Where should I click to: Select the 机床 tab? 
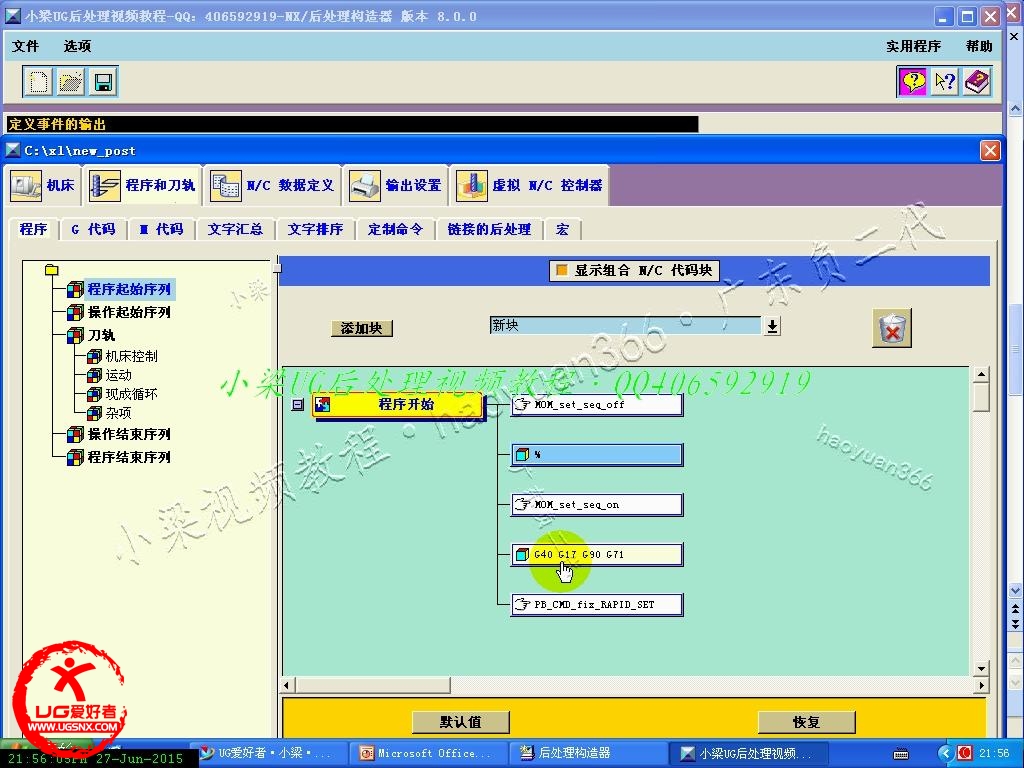click(x=43, y=185)
